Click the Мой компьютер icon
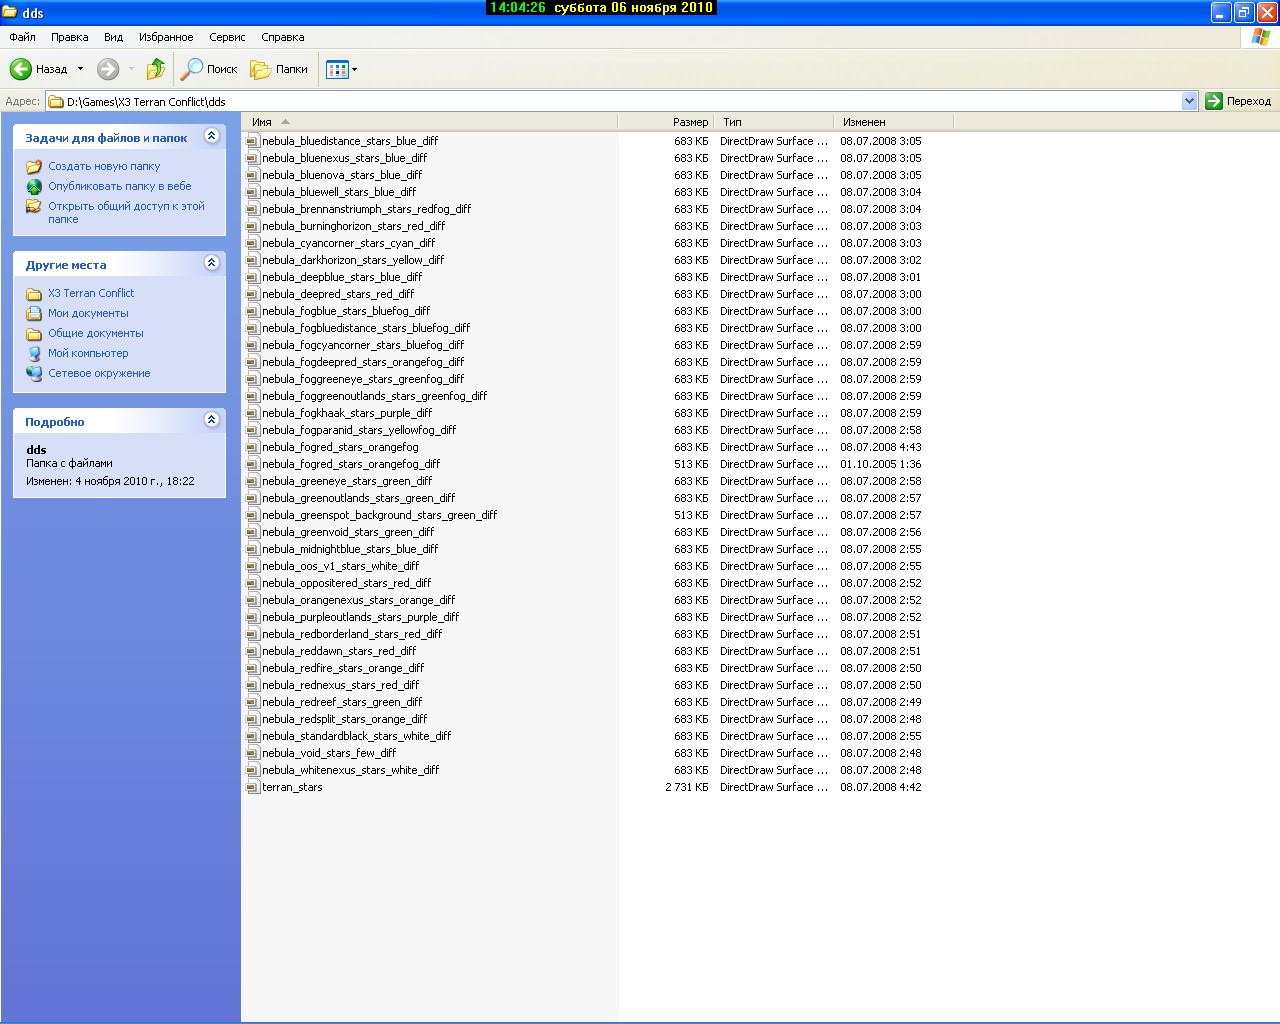 34,354
